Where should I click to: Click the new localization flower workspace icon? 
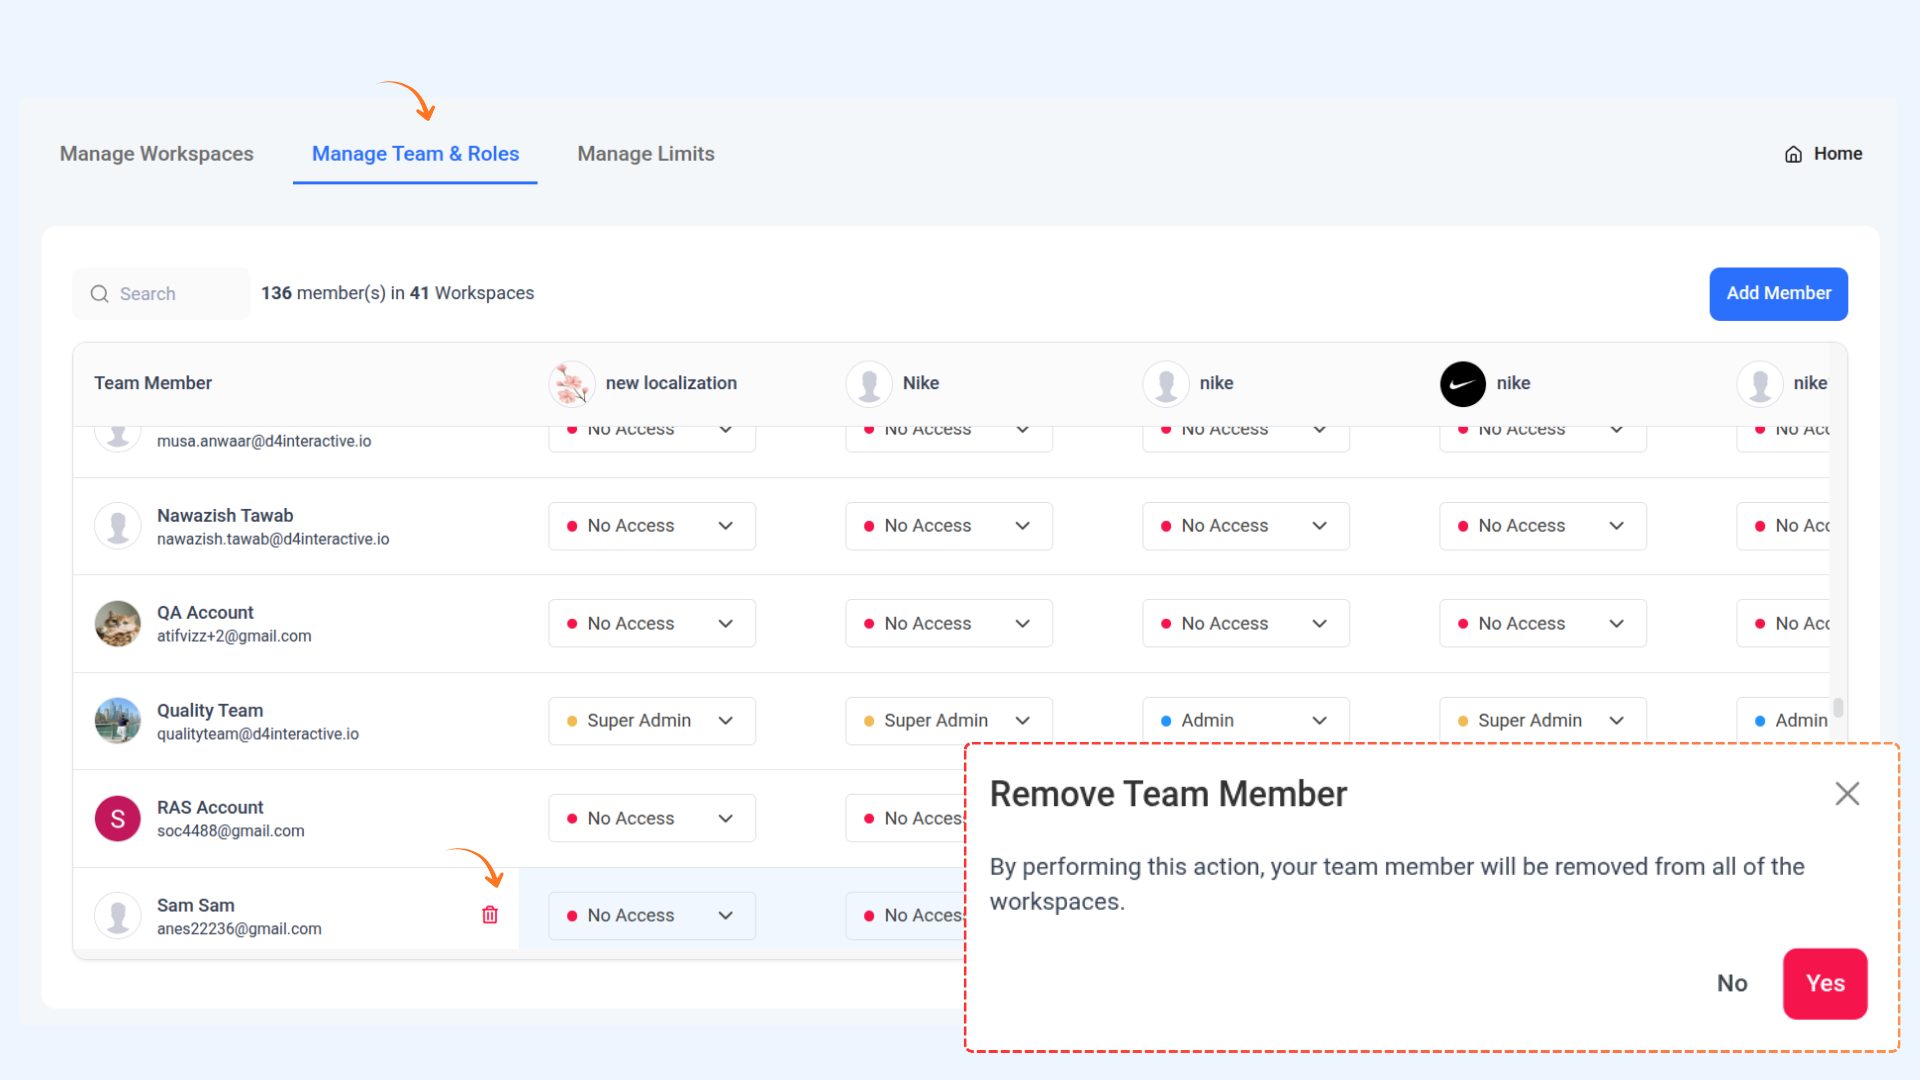click(x=572, y=384)
